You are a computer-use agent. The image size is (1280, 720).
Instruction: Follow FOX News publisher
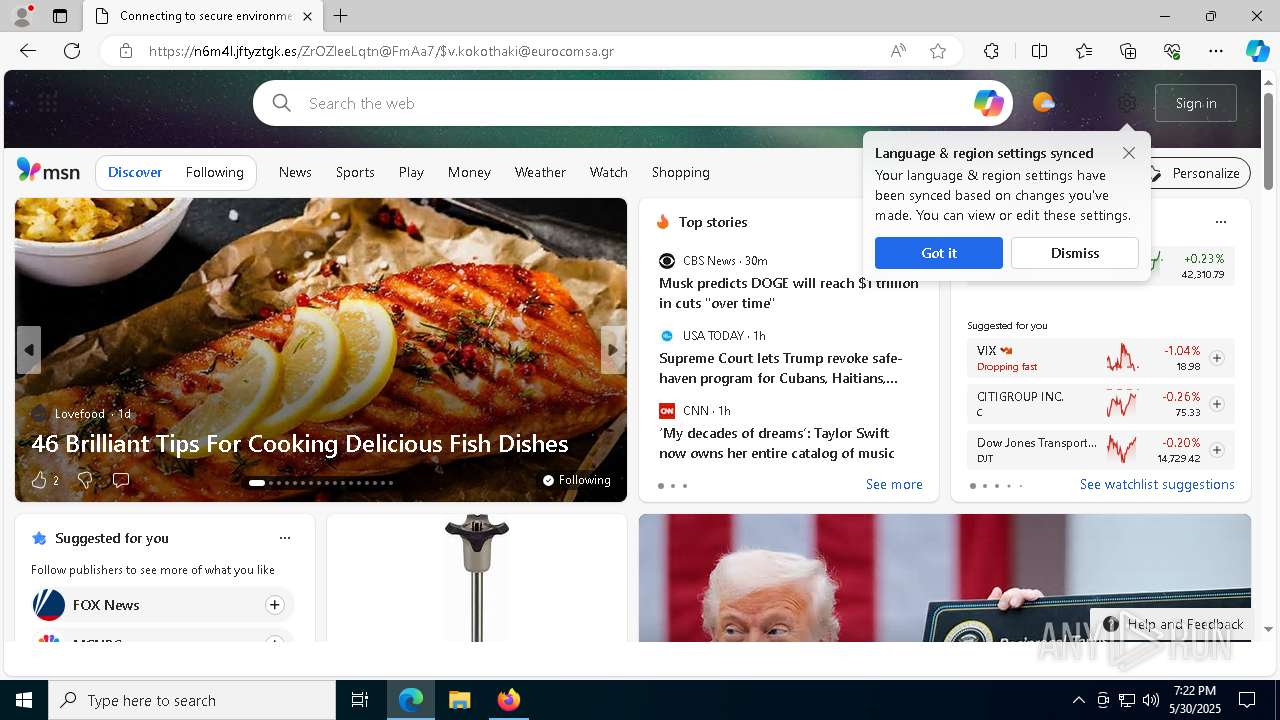click(274, 605)
